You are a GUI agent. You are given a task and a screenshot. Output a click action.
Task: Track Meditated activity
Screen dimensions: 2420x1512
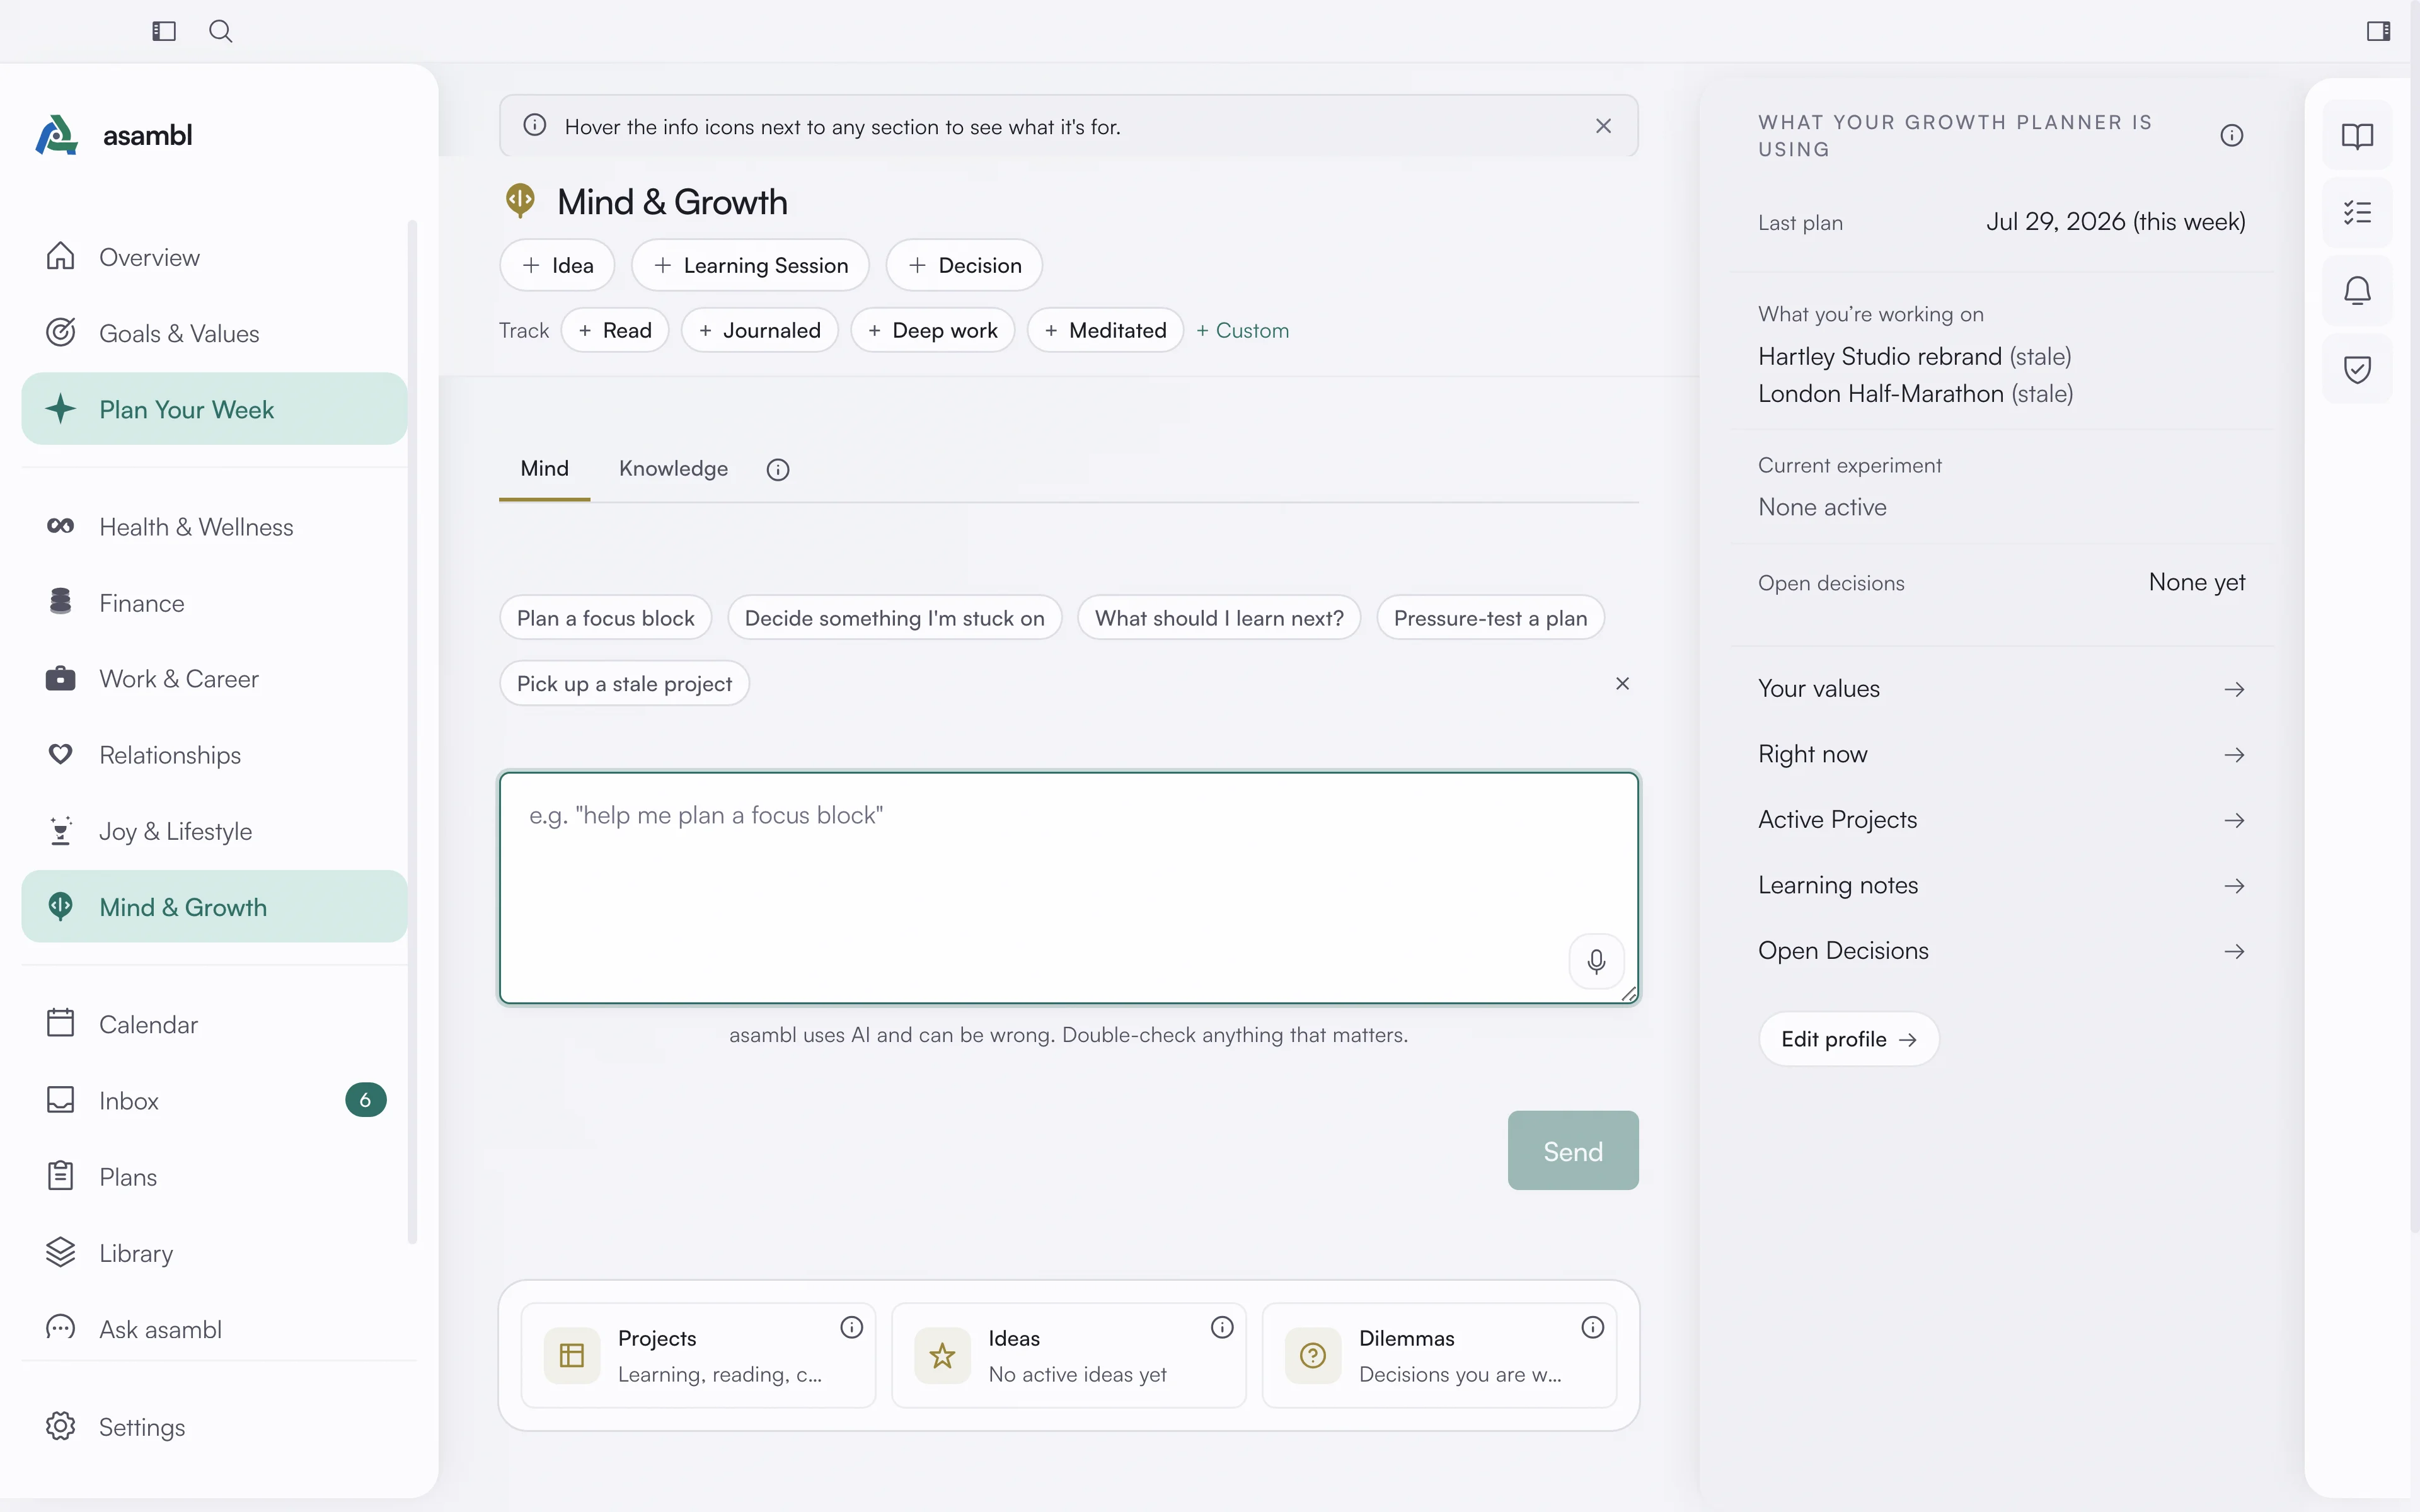pyautogui.click(x=1106, y=330)
